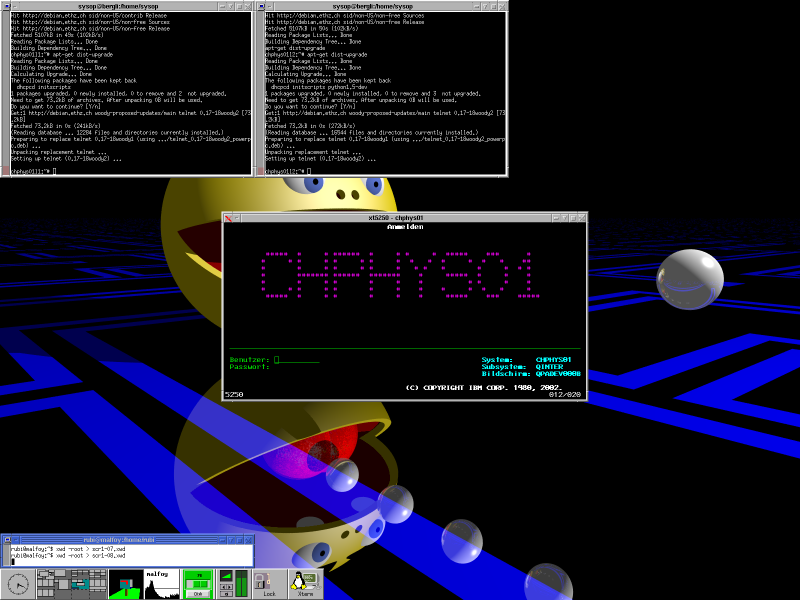This screenshot has width=800, height=600.
Task: Close the xt5250 - chphys01 window
Action: pyautogui.click(x=582, y=218)
